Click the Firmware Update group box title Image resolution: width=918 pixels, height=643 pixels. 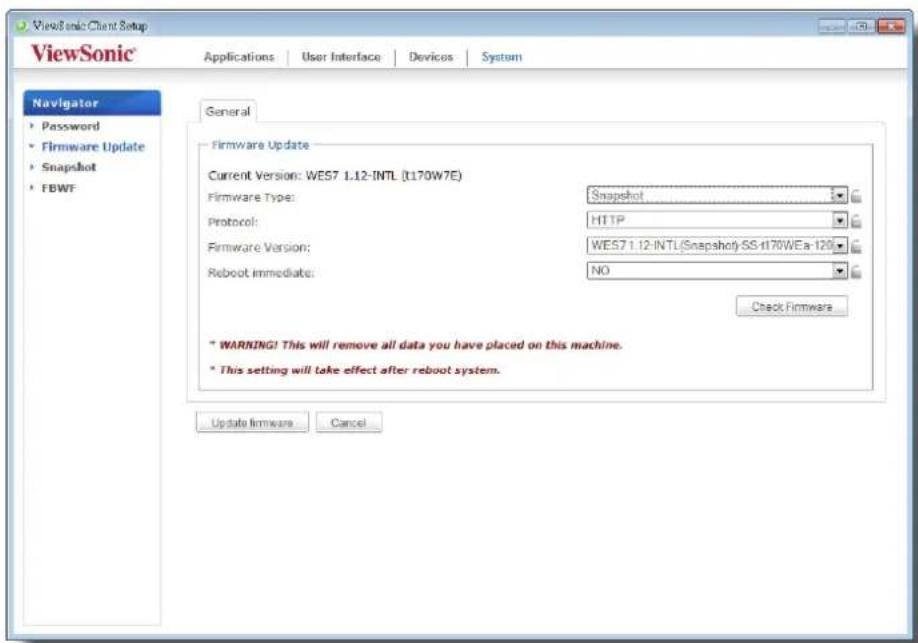coord(260,145)
